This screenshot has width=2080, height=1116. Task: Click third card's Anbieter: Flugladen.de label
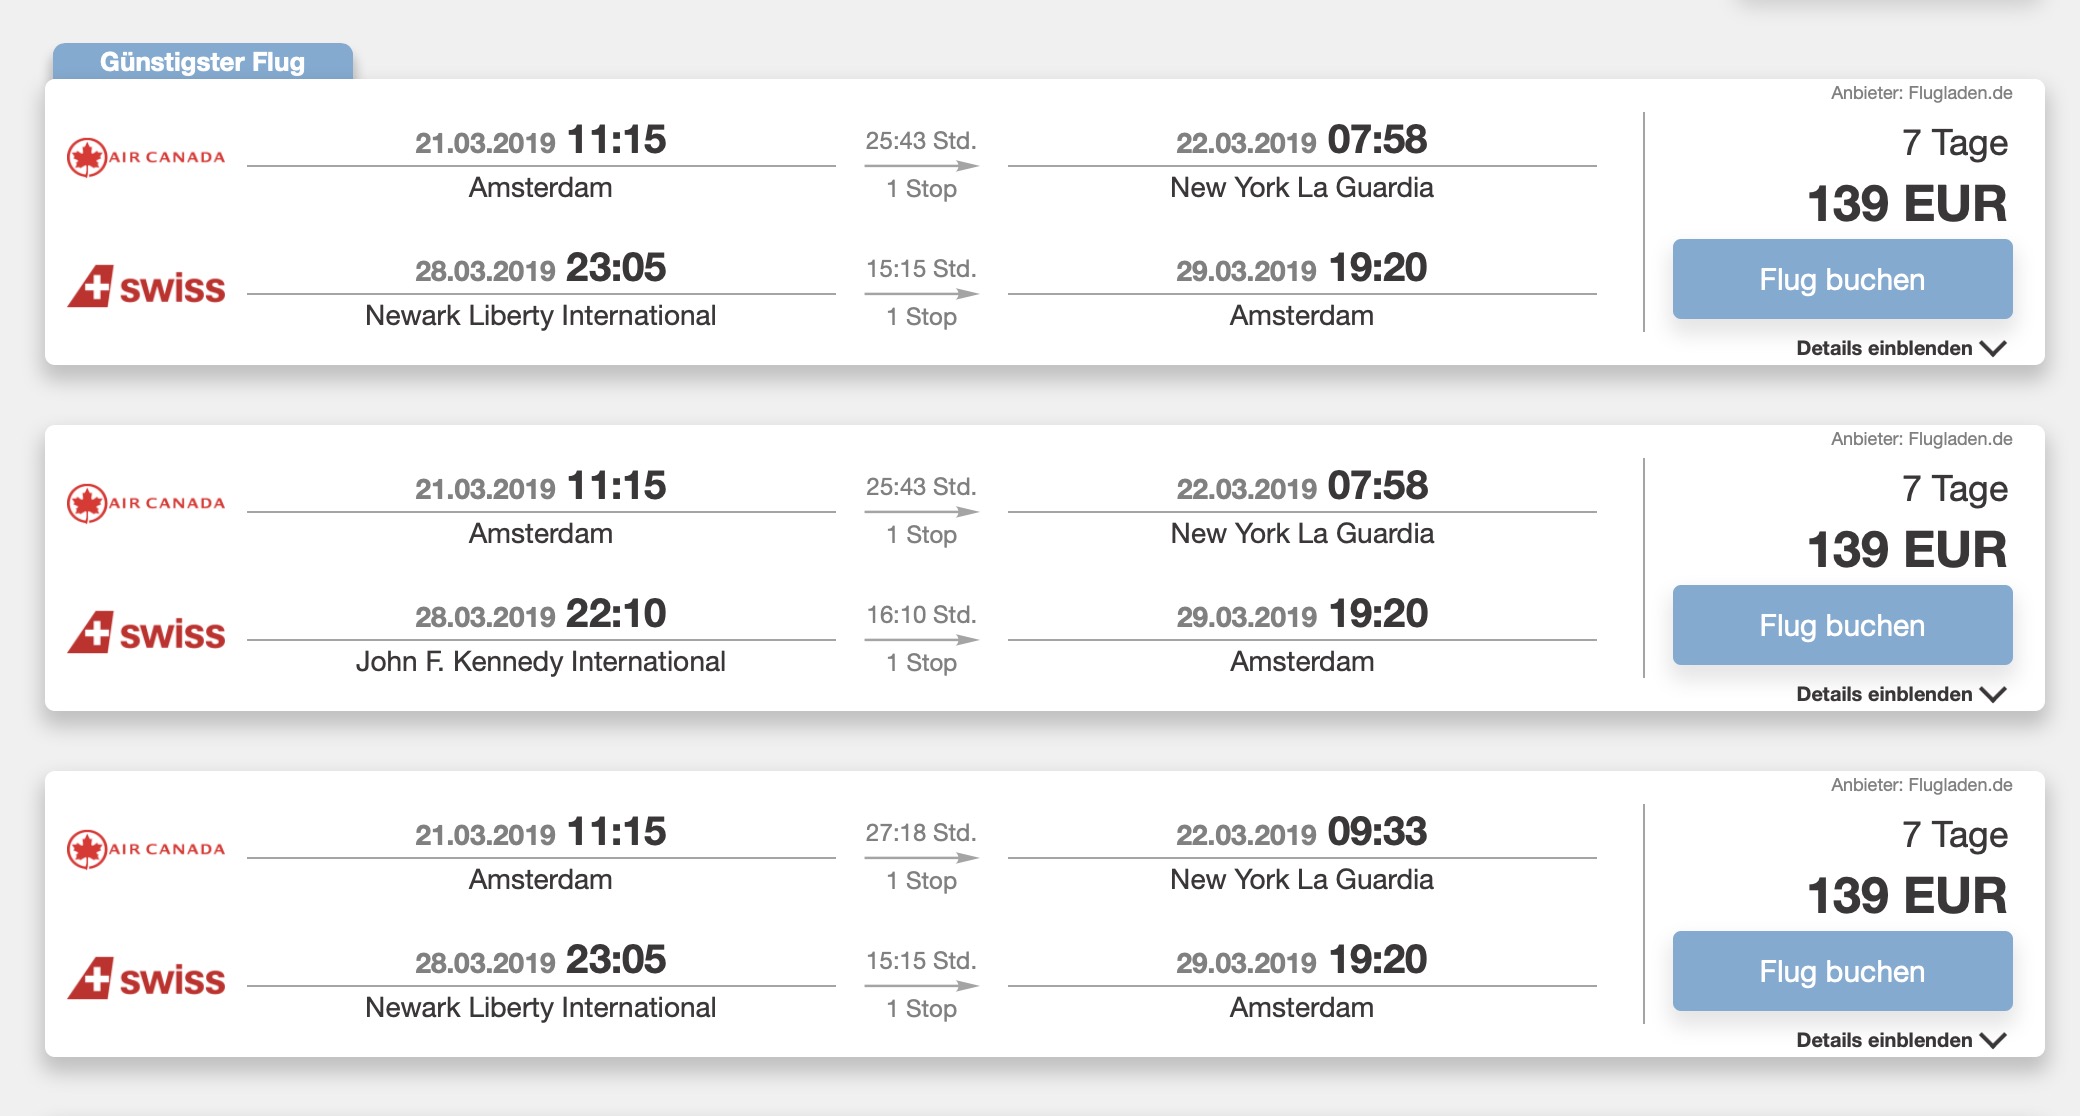coord(1921,785)
